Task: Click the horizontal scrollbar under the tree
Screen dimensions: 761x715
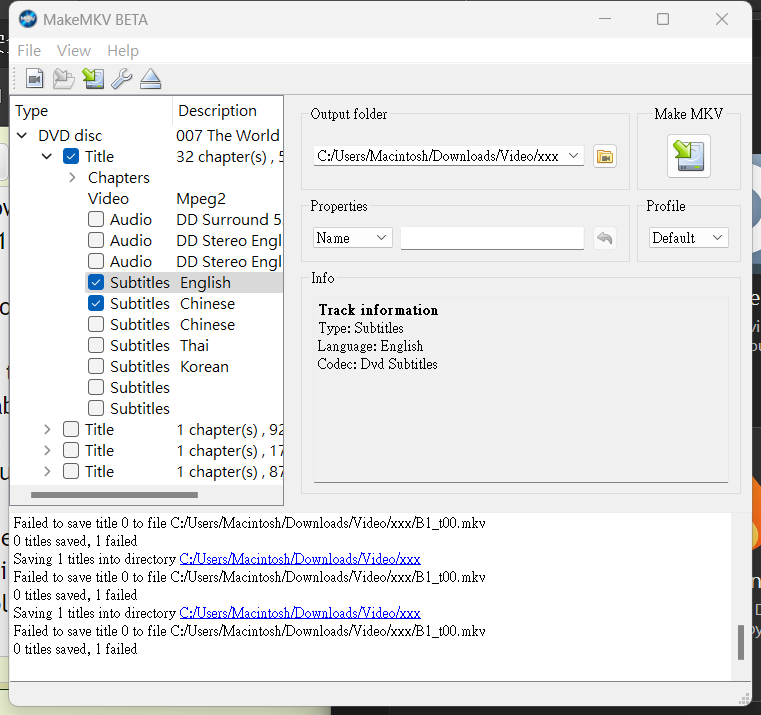Action: 115,495
